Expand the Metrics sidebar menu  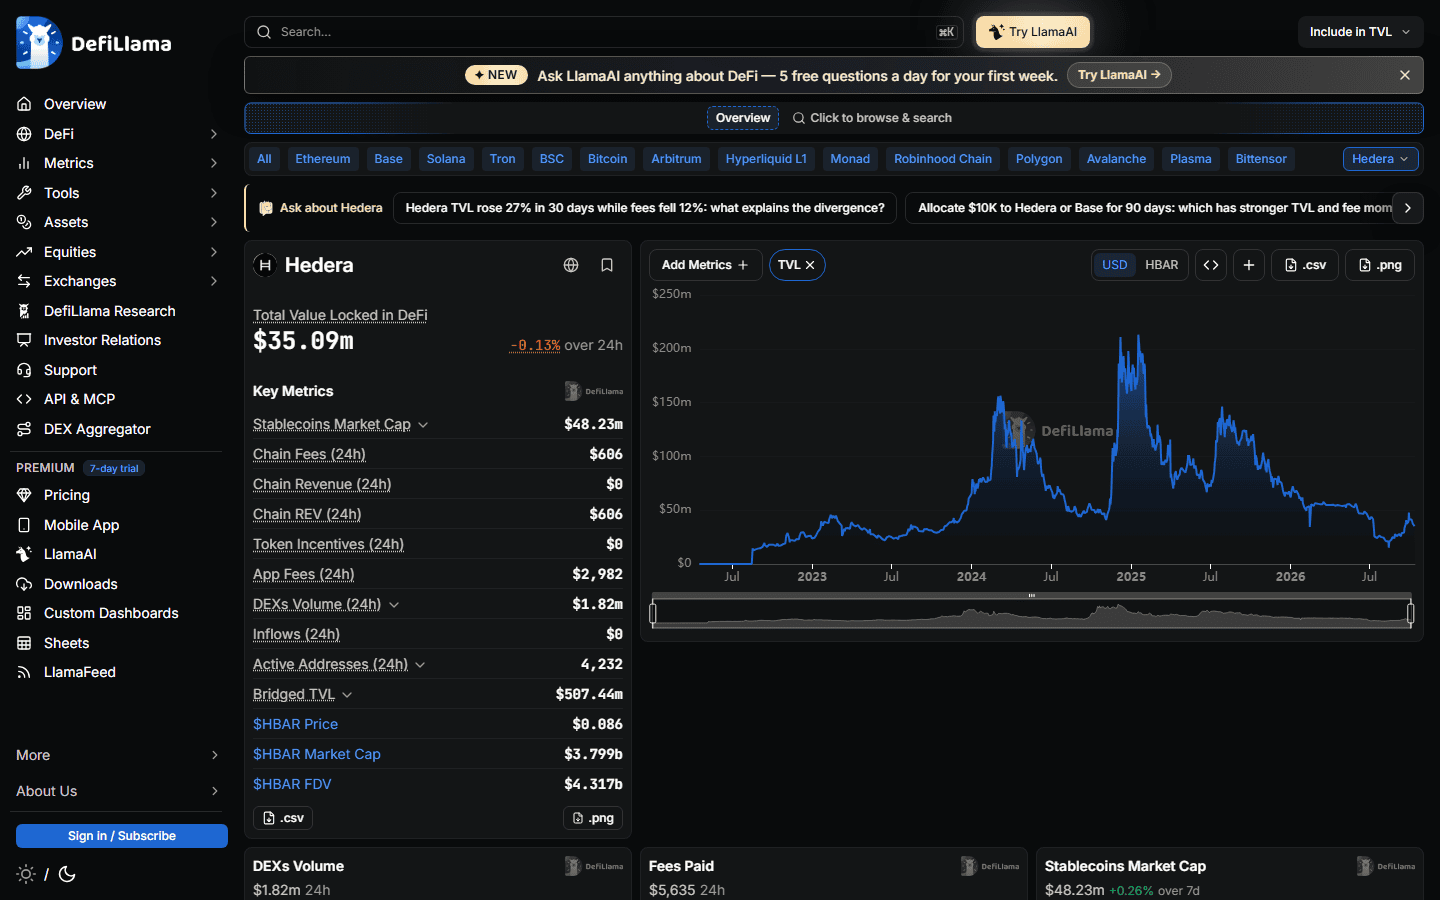click(x=118, y=163)
